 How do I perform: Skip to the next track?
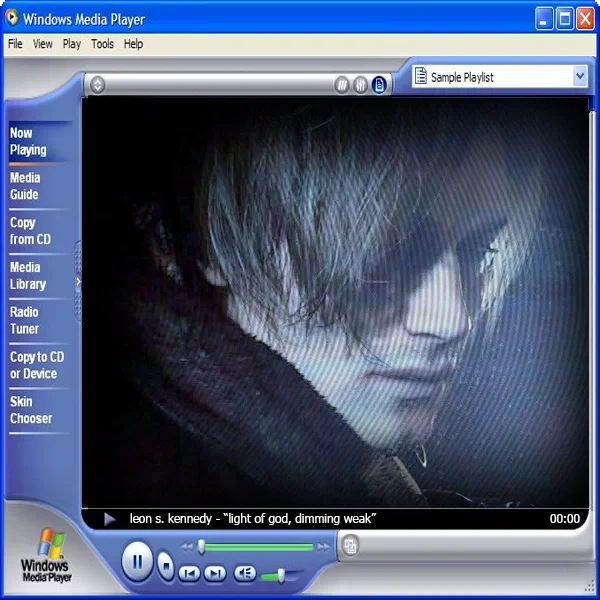click(x=215, y=573)
